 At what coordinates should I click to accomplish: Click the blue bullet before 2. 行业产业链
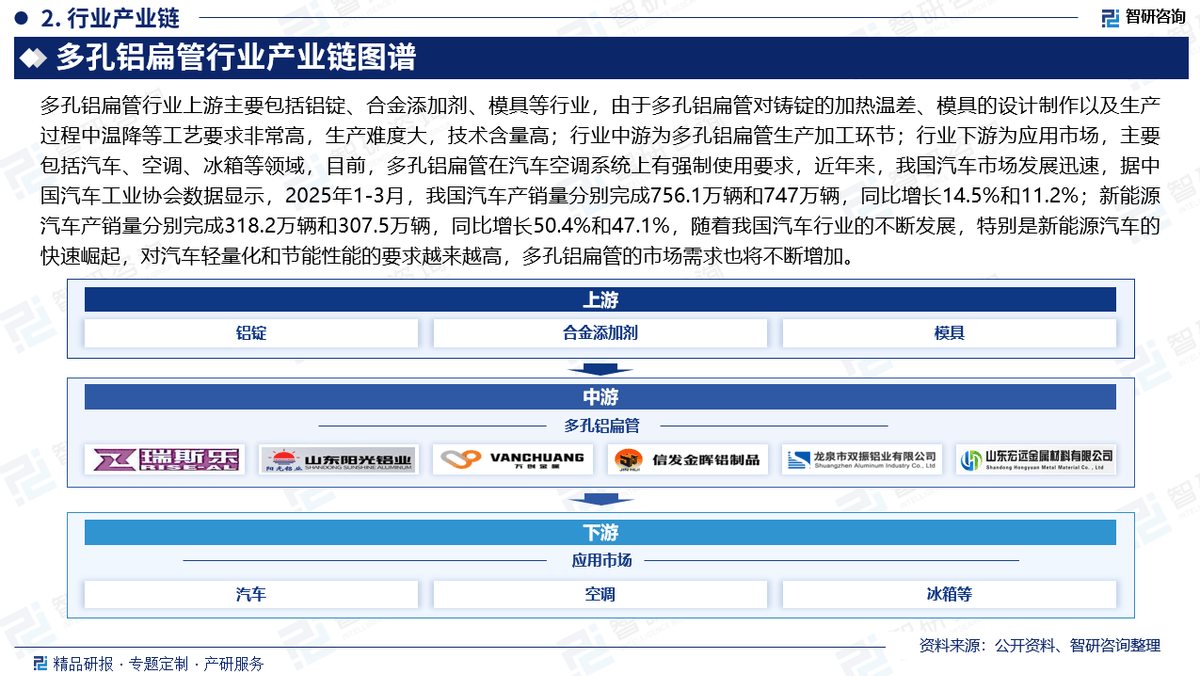click(21, 18)
